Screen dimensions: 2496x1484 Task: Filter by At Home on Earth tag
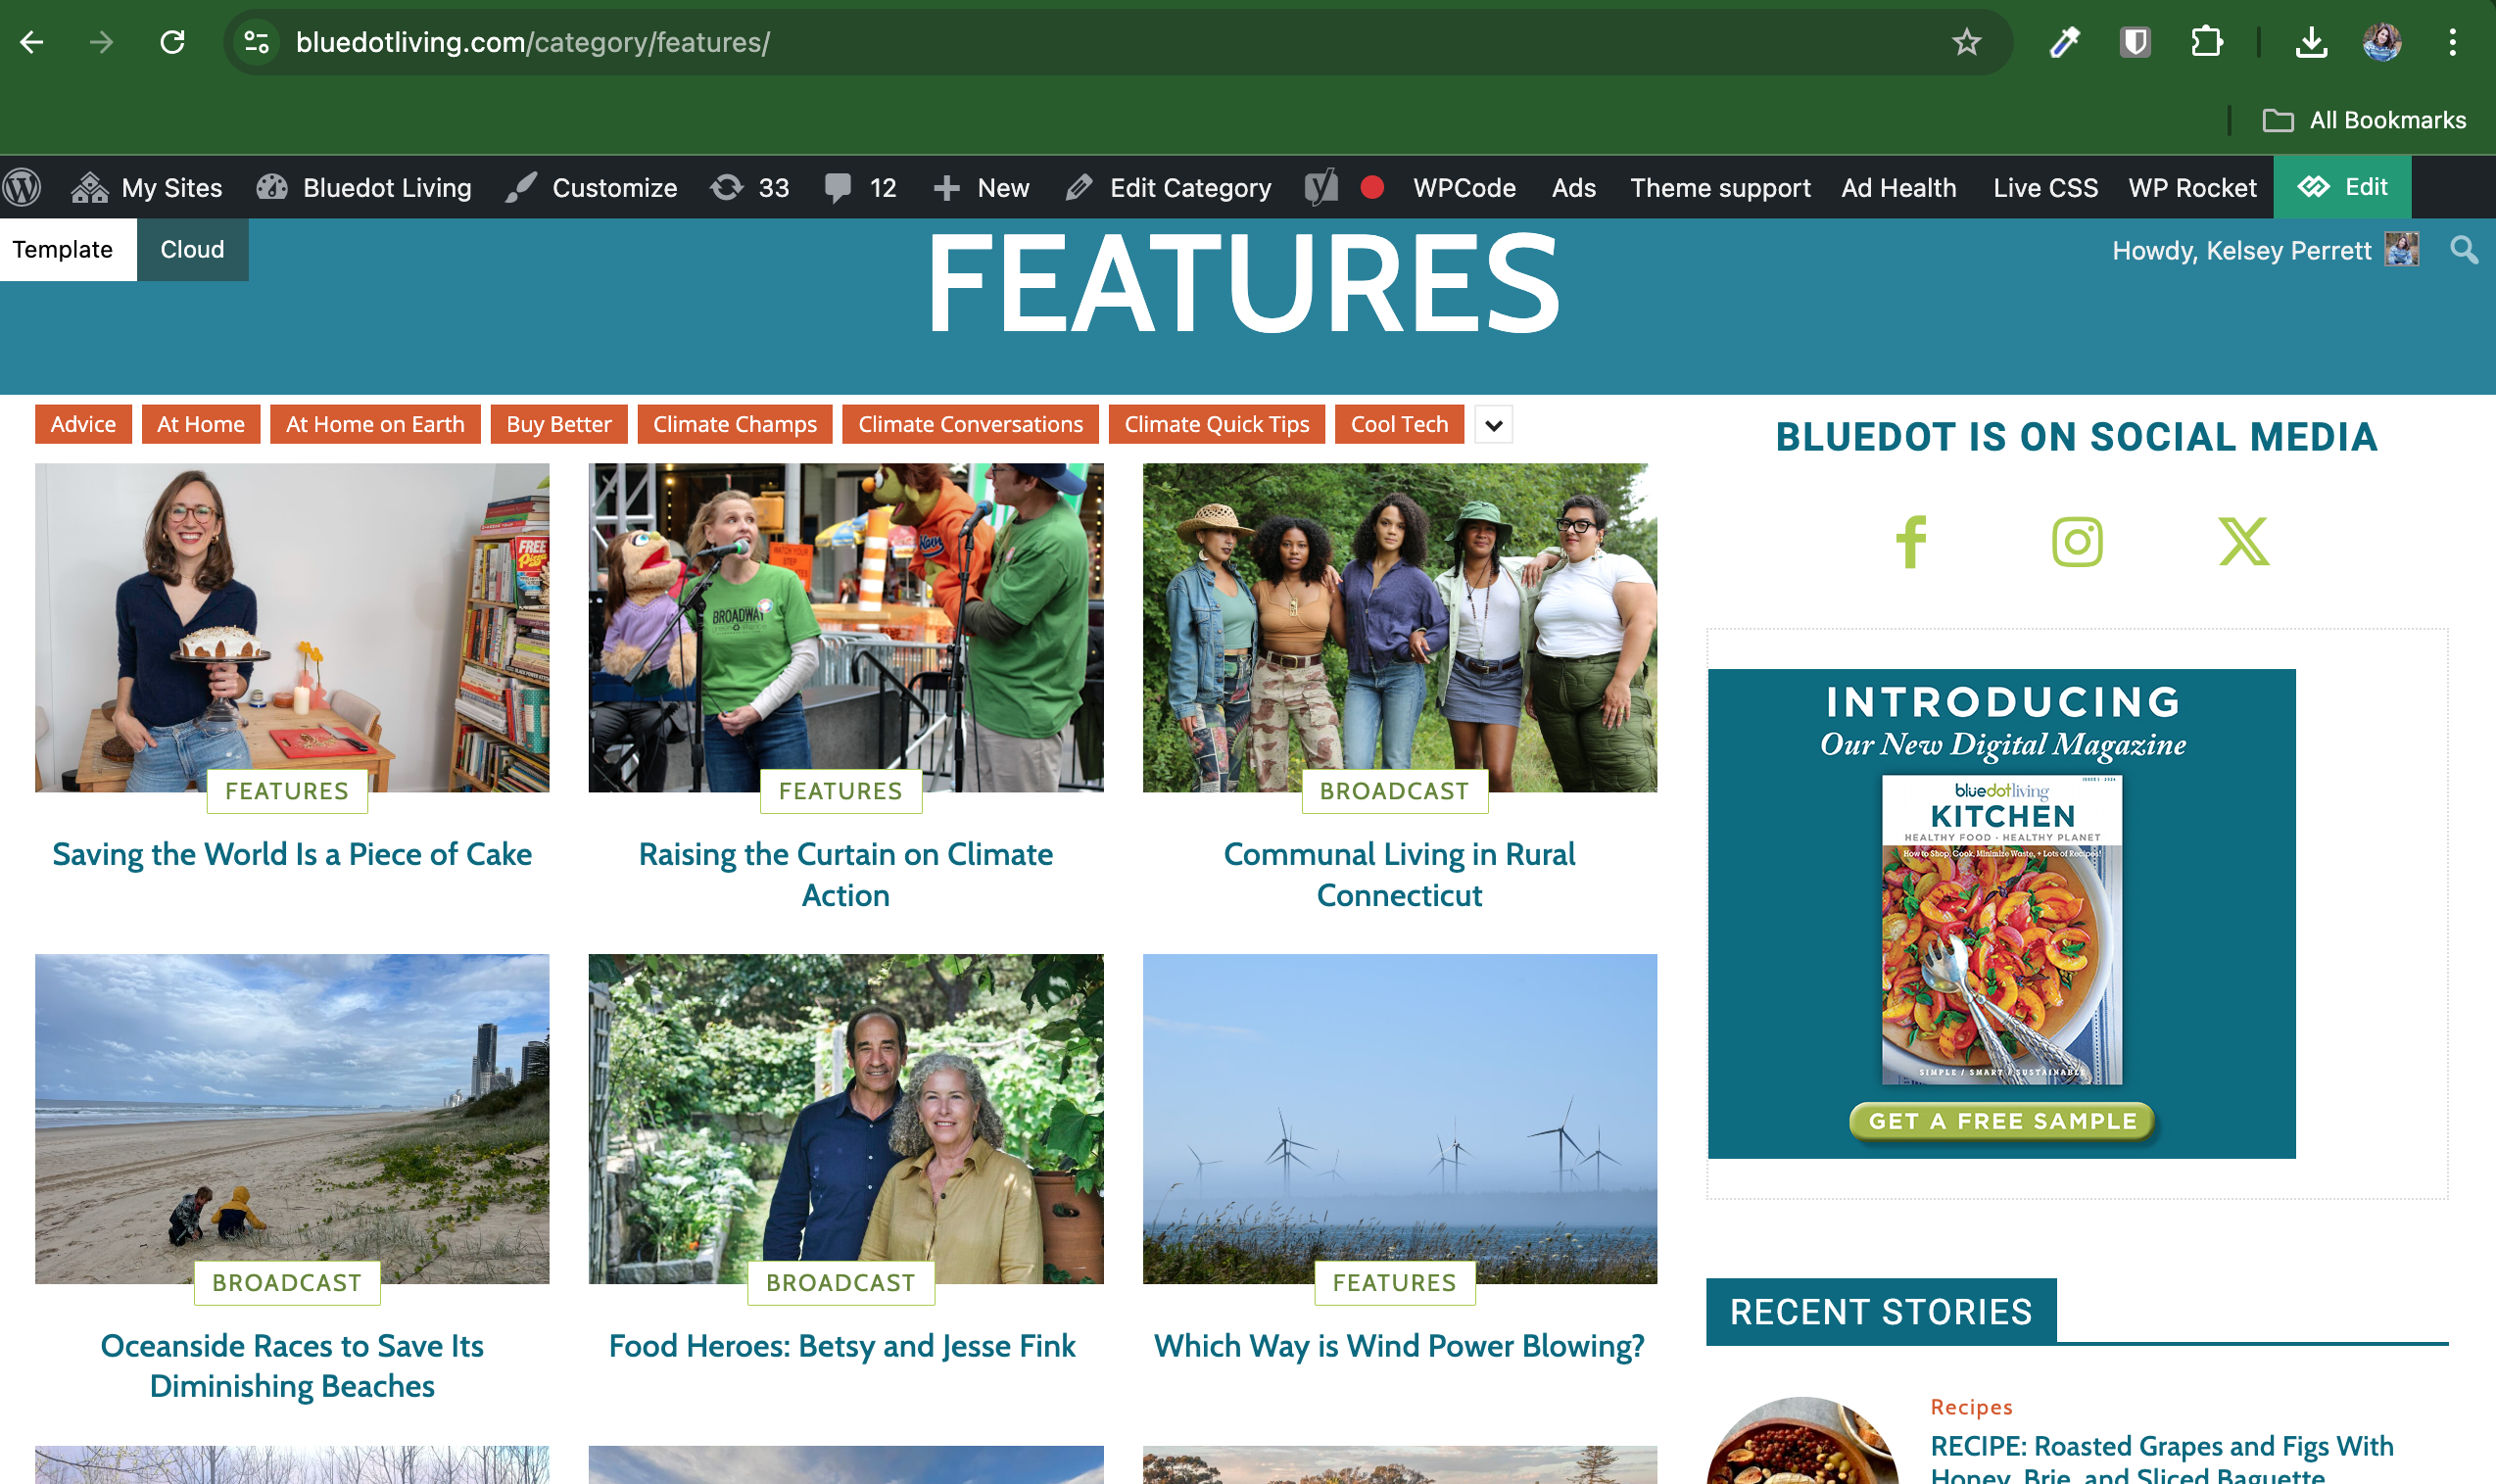375,424
